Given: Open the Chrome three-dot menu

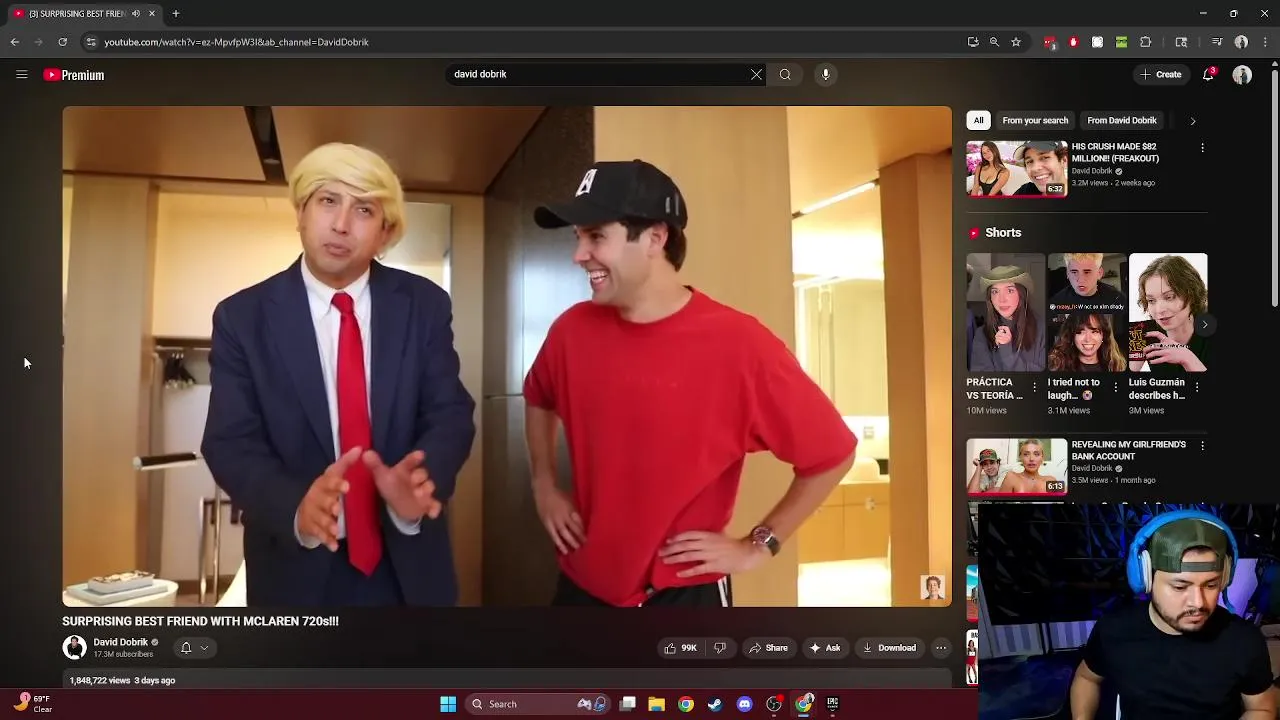Looking at the screenshot, I should (x=1265, y=42).
